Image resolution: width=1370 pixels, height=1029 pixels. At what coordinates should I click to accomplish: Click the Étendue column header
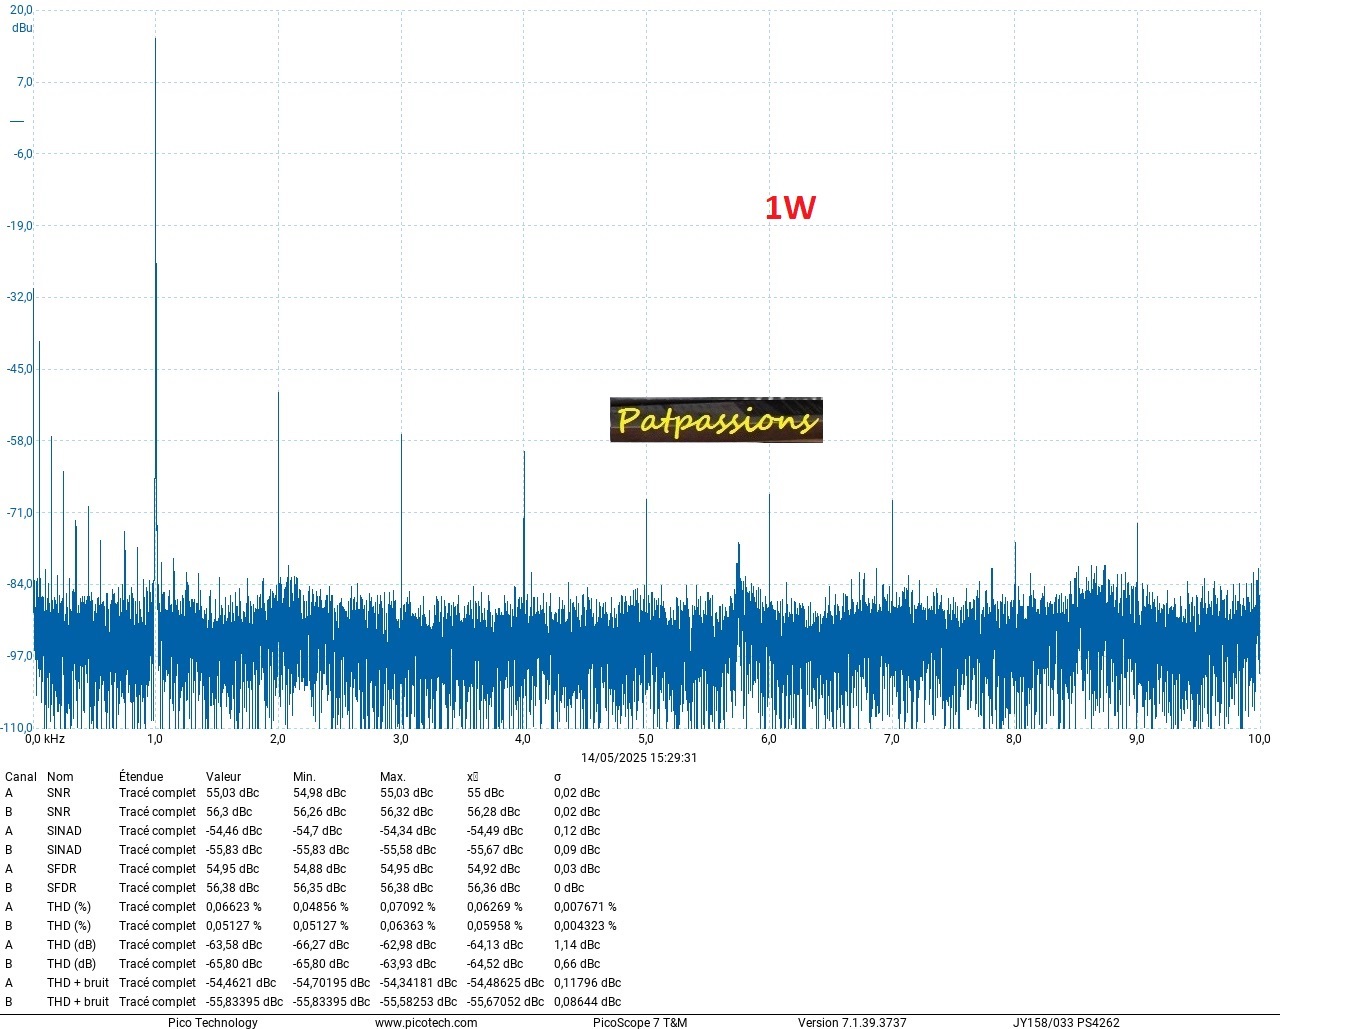(x=141, y=776)
